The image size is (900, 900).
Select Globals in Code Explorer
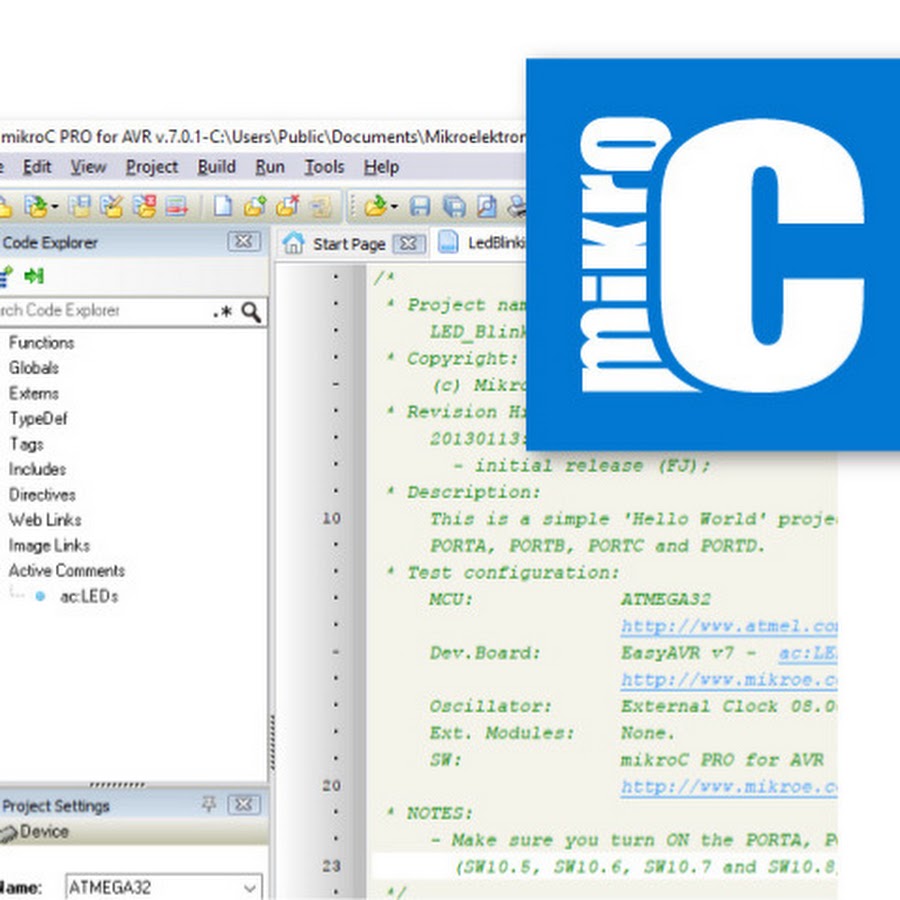[x=34, y=368]
